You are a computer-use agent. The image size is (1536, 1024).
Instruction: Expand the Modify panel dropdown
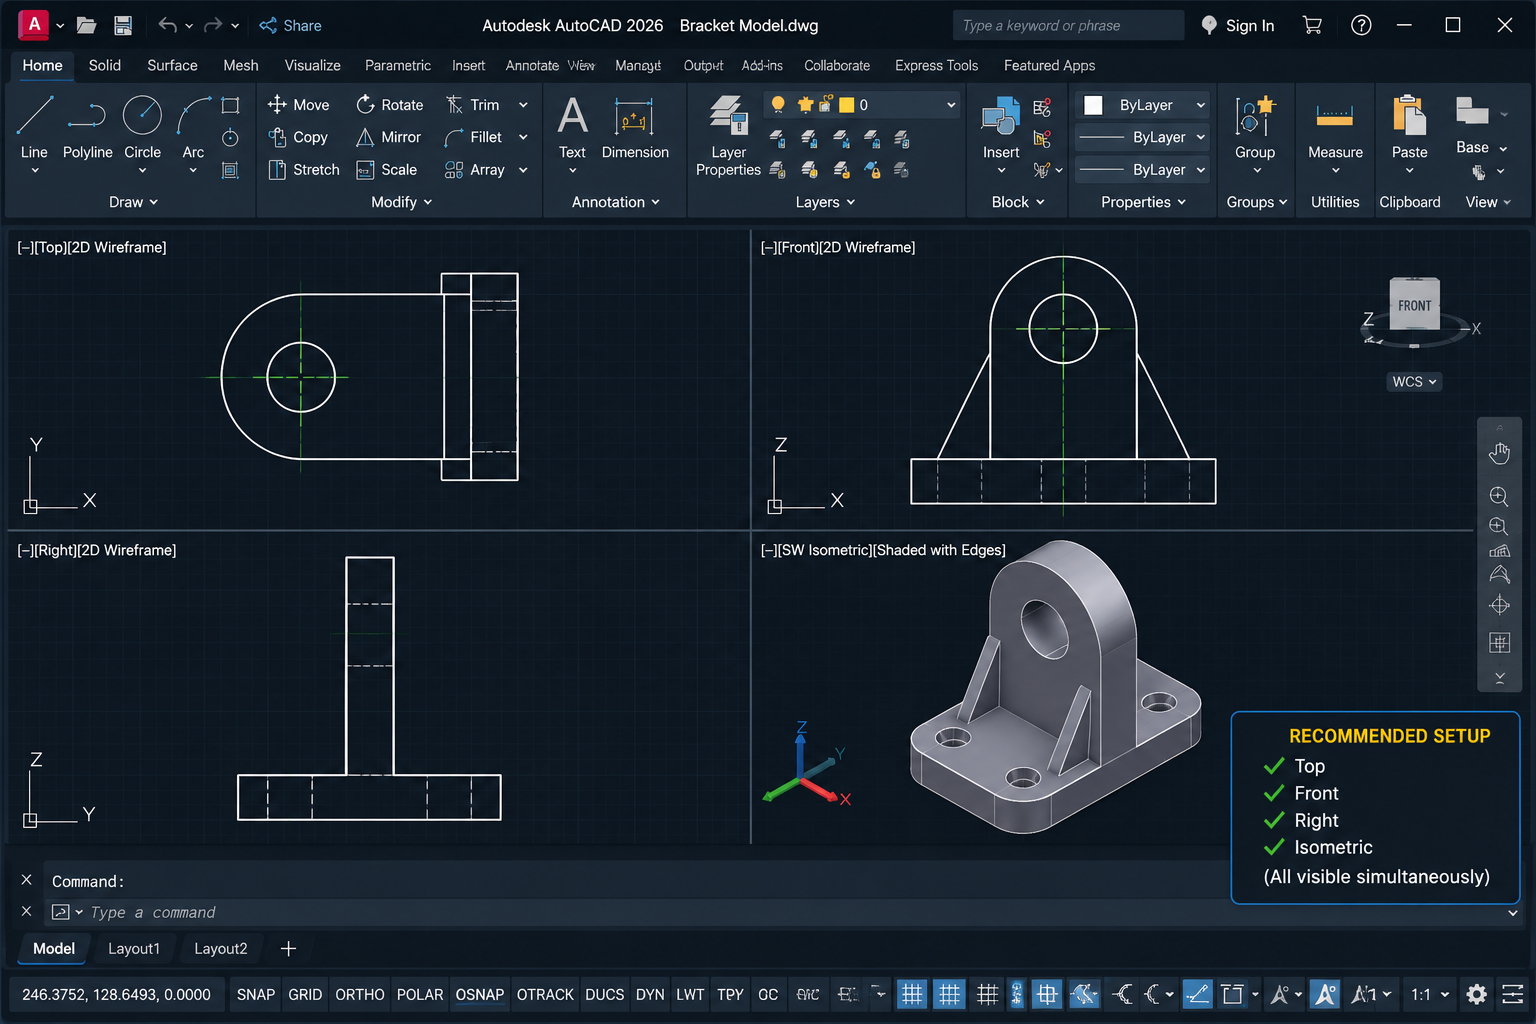pos(402,202)
